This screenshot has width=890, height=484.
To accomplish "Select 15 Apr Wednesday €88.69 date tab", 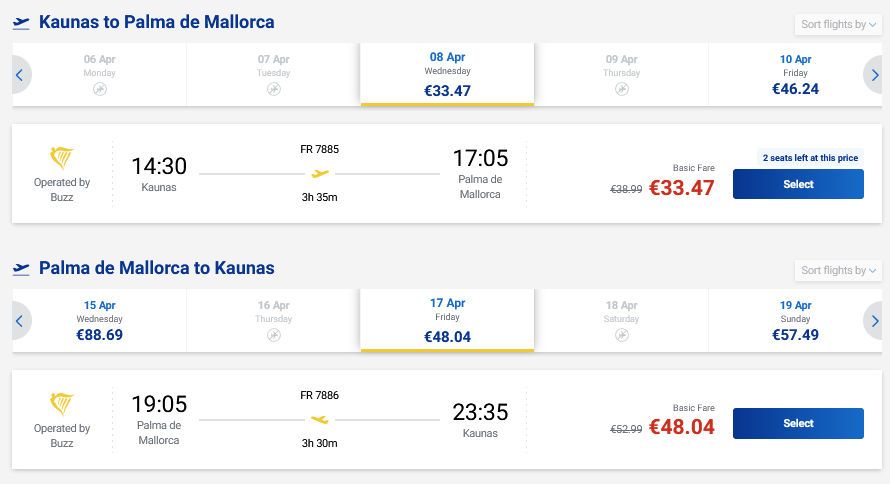I will click(100, 321).
